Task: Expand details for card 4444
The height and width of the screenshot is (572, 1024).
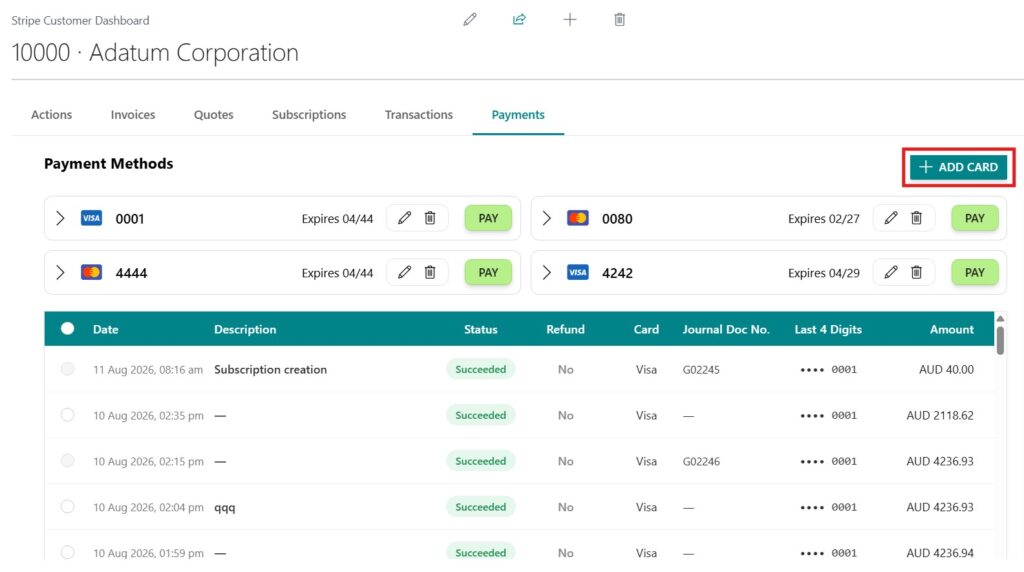Action: click(60, 272)
